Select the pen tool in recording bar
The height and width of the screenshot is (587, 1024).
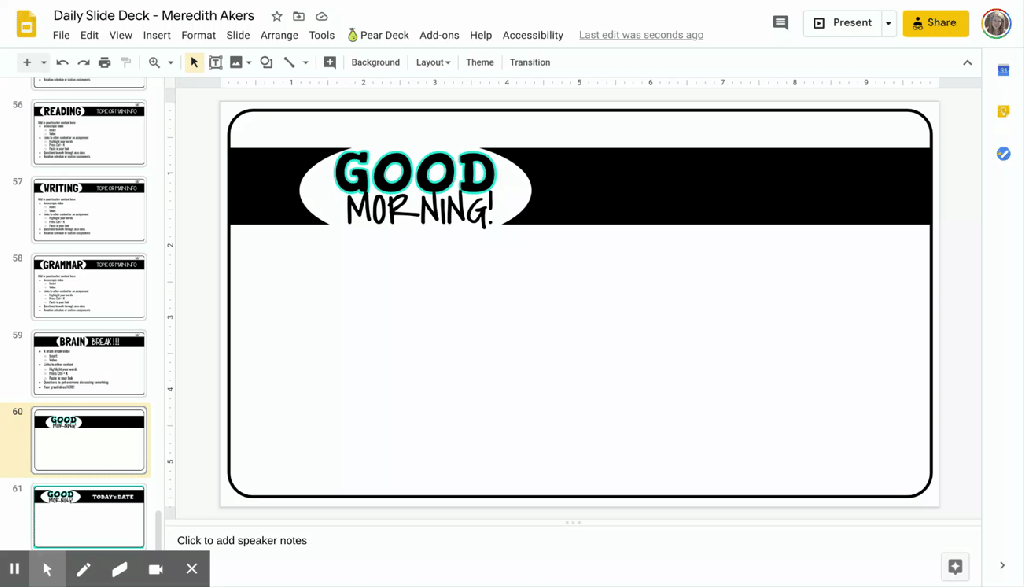click(x=84, y=569)
